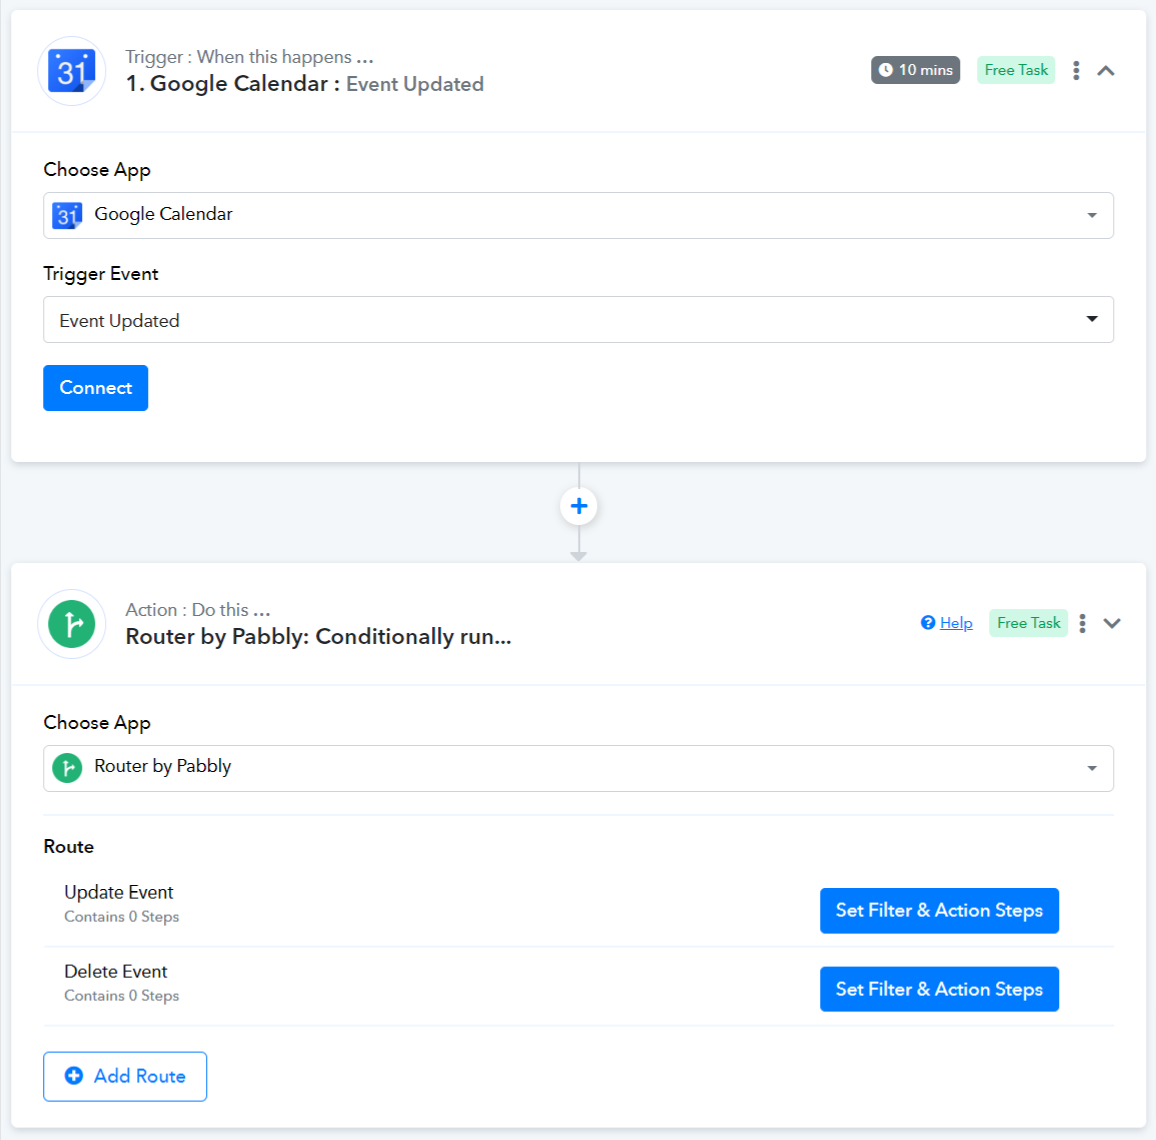This screenshot has height=1140, width=1156.
Task: Open the Help link in Router step
Action: click(x=955, y=623)
